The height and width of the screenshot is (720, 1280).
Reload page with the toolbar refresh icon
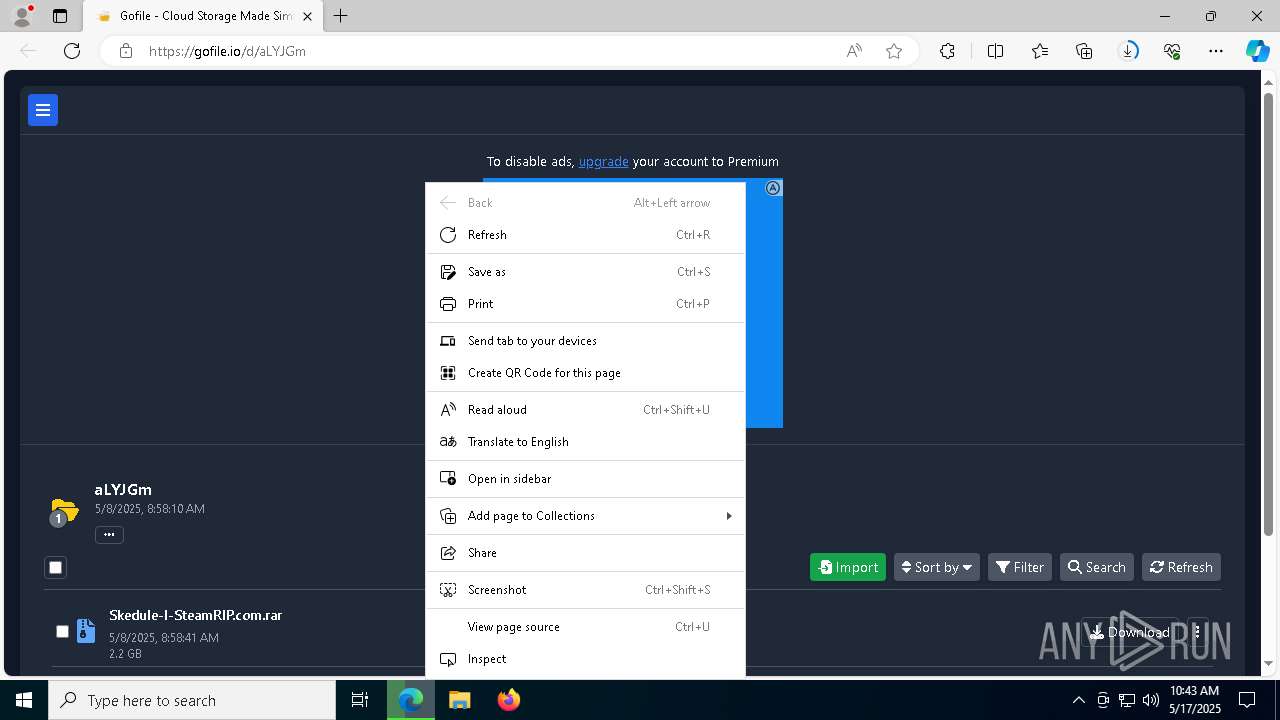(x=72, y=51)
